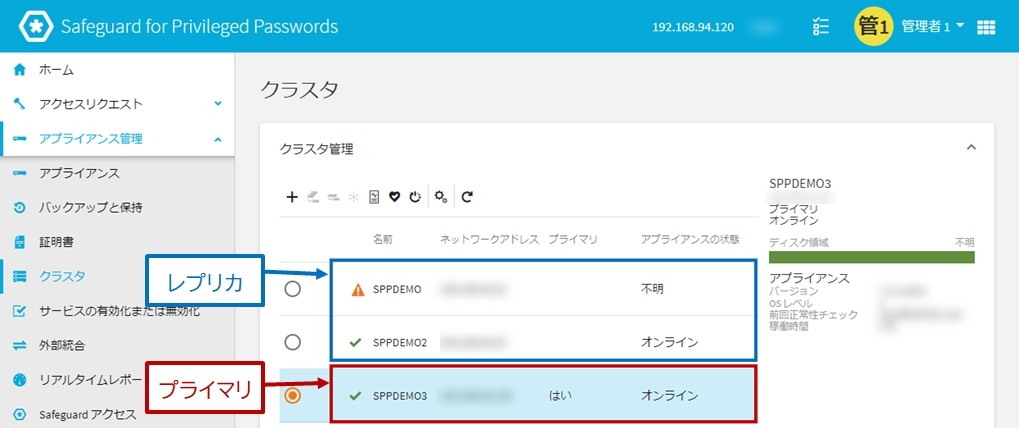This screenshot has height=428, width=1019.
Task: Click the heart health-check icon
Action: point(394,197)
